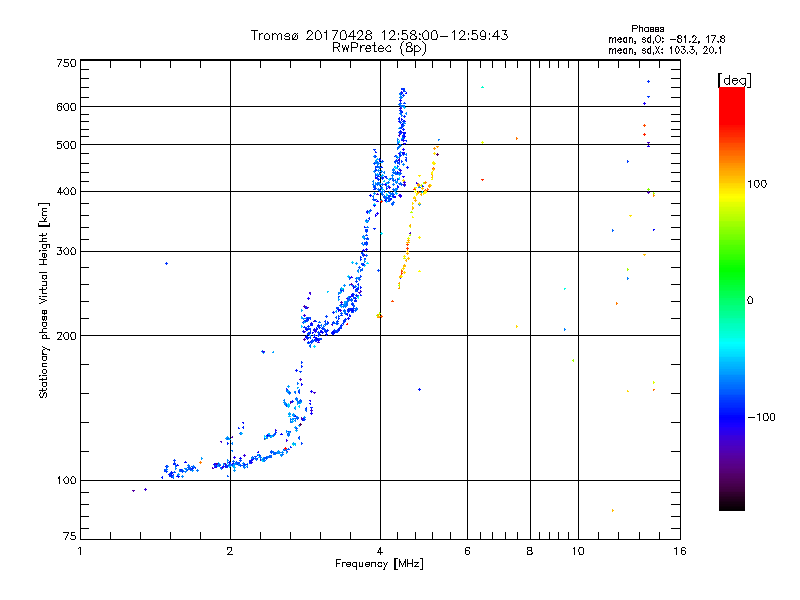Click the 'Stationary phase Virtual Height [km]' axis label

coord(43,300)
